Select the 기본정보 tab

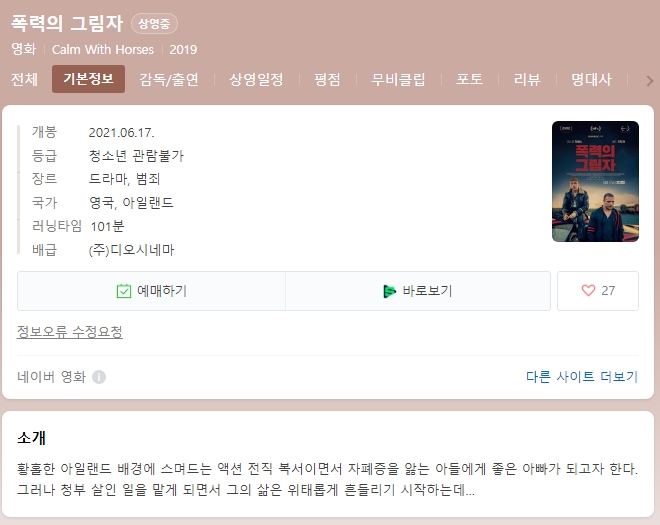(88, 79)
